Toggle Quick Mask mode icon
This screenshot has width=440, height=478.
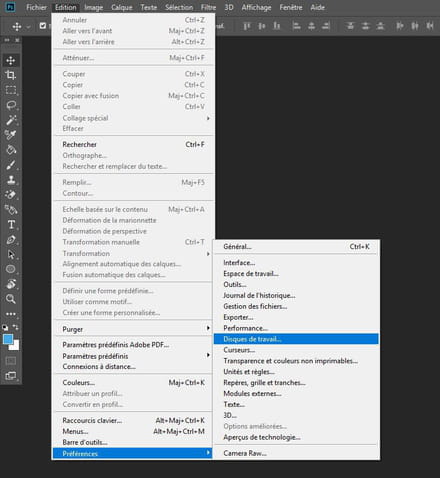click(11, 361)
